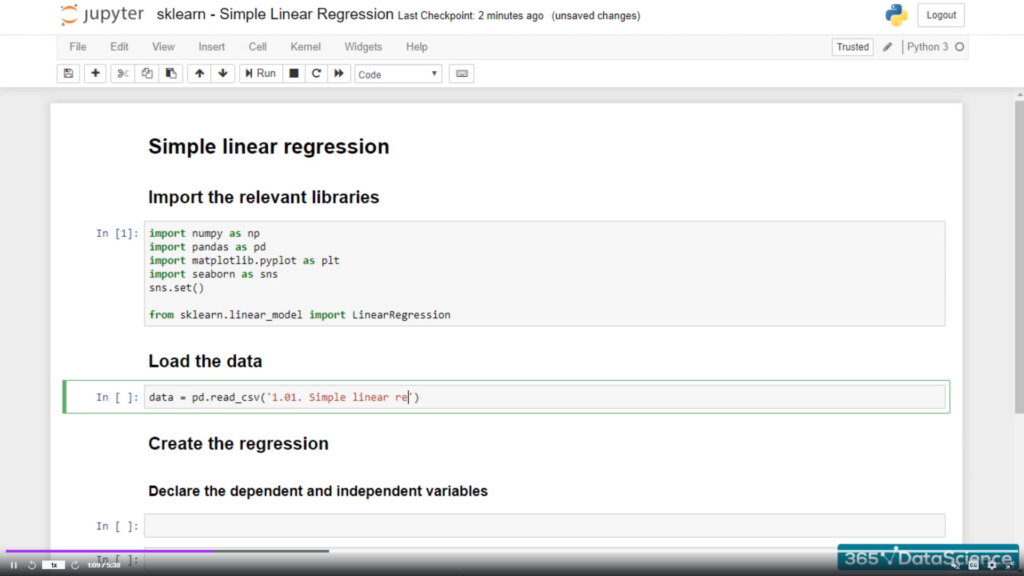Select Declare the dependent and independent variables heading
The image size is (1024, 576).
click(x=318, y=491)
